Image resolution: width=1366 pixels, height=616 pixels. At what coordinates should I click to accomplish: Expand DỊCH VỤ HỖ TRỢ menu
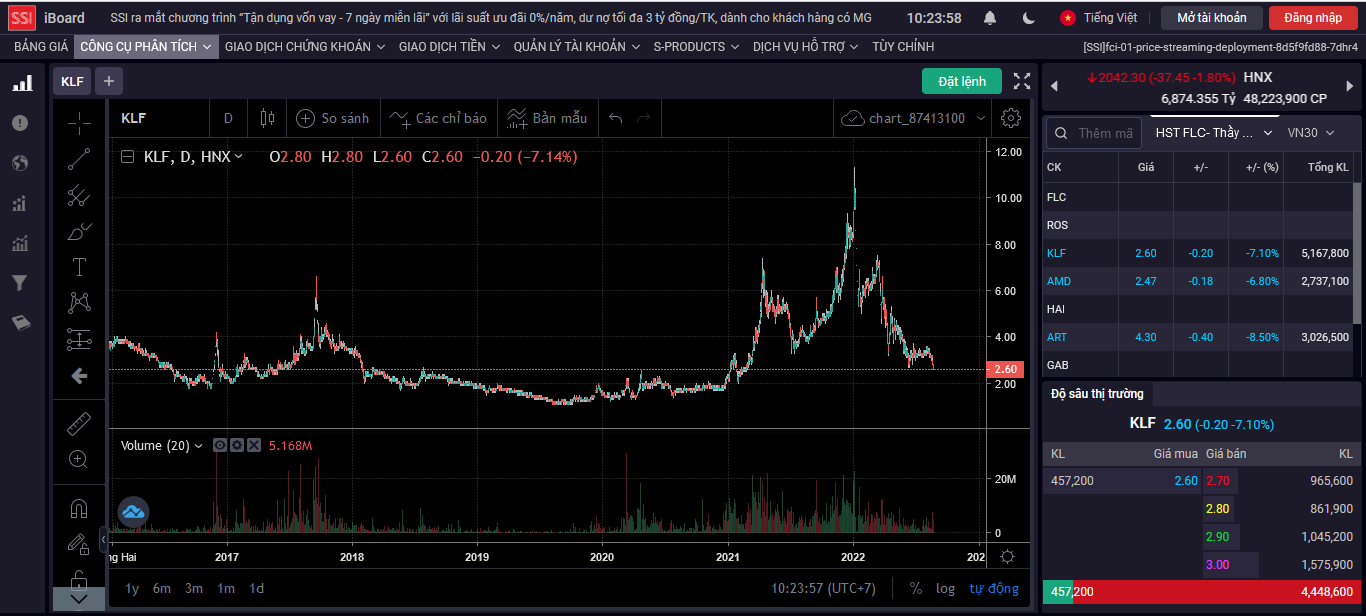pos(806,47)
